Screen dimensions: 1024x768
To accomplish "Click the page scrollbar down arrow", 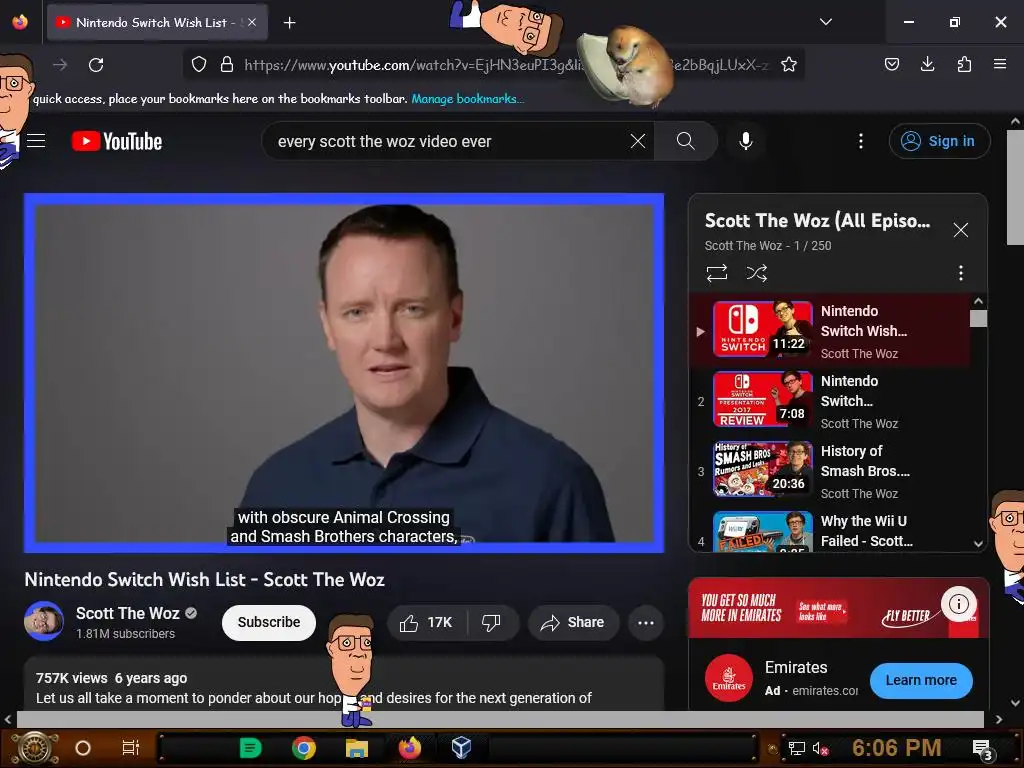I will coord(1015,703).
